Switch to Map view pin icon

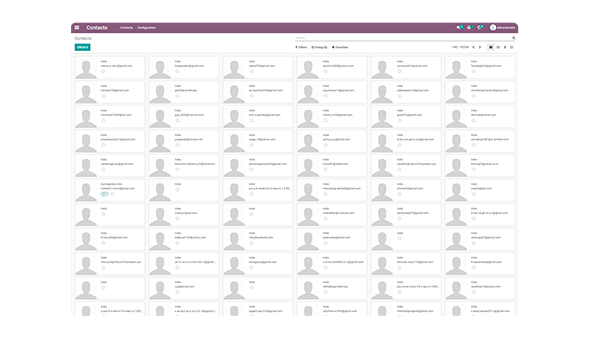click(x=505, y=47)
